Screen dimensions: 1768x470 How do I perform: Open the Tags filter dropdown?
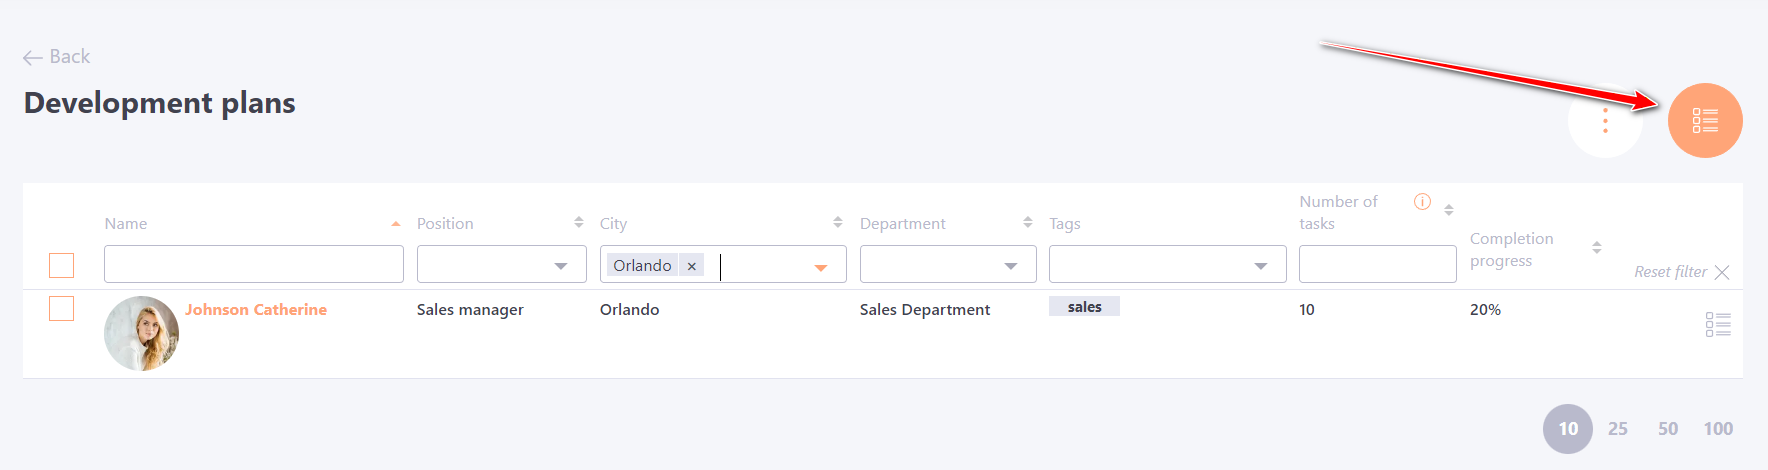(x=1261, y=266)
